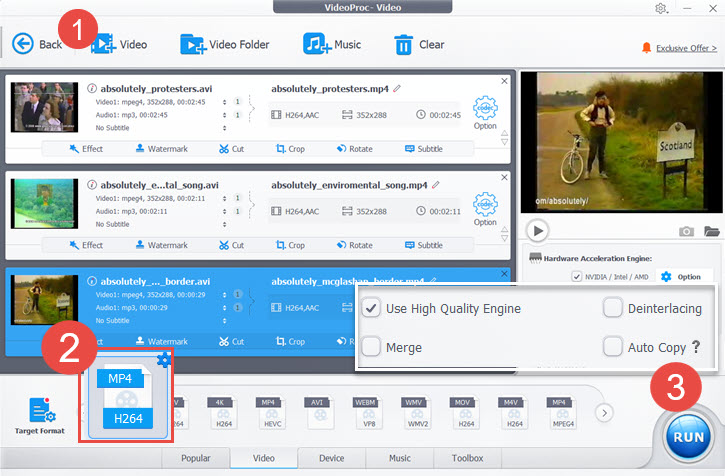Choose WEBM VP8 format
The width and height of the screenshot is (725, 476).
point(369,413)
